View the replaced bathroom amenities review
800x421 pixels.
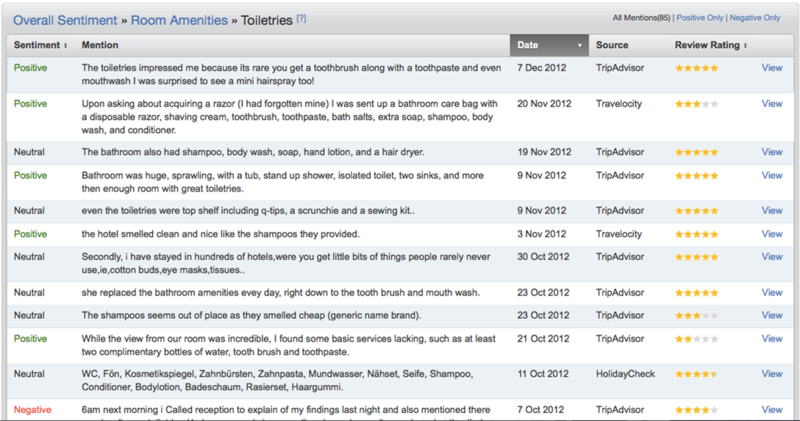(x=772, y=293)
